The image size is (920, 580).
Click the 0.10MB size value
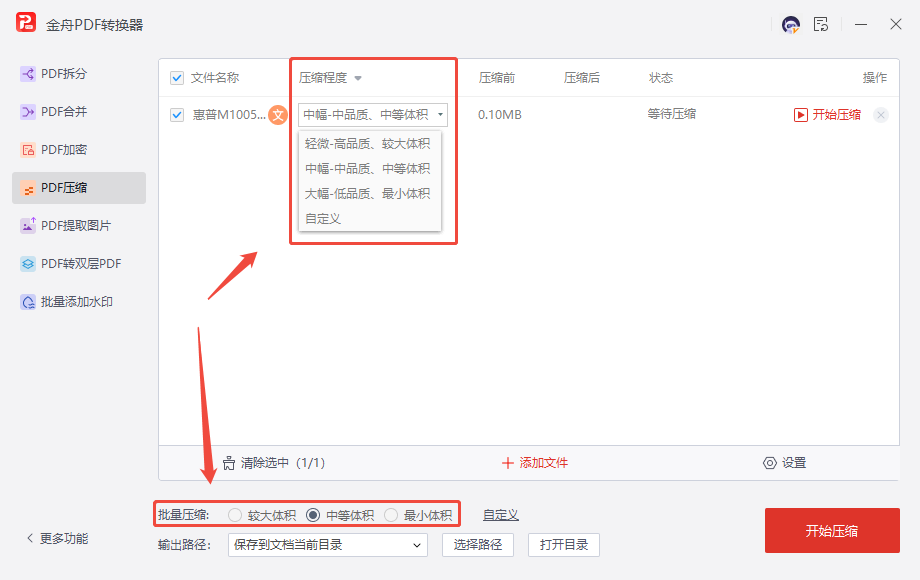pyautogui.click(x=499, y=115)
